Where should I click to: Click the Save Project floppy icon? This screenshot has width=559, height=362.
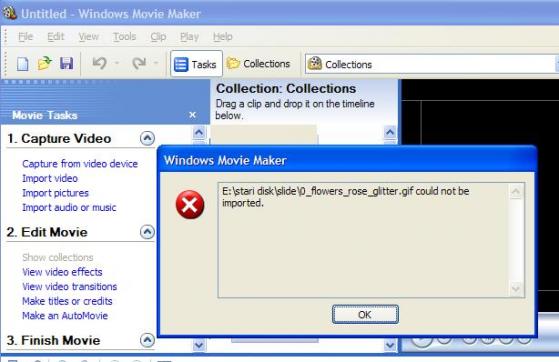66,64
